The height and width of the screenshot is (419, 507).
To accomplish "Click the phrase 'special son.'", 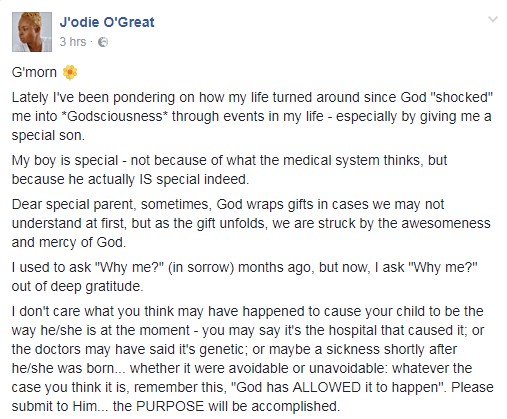I will (48, 135).
